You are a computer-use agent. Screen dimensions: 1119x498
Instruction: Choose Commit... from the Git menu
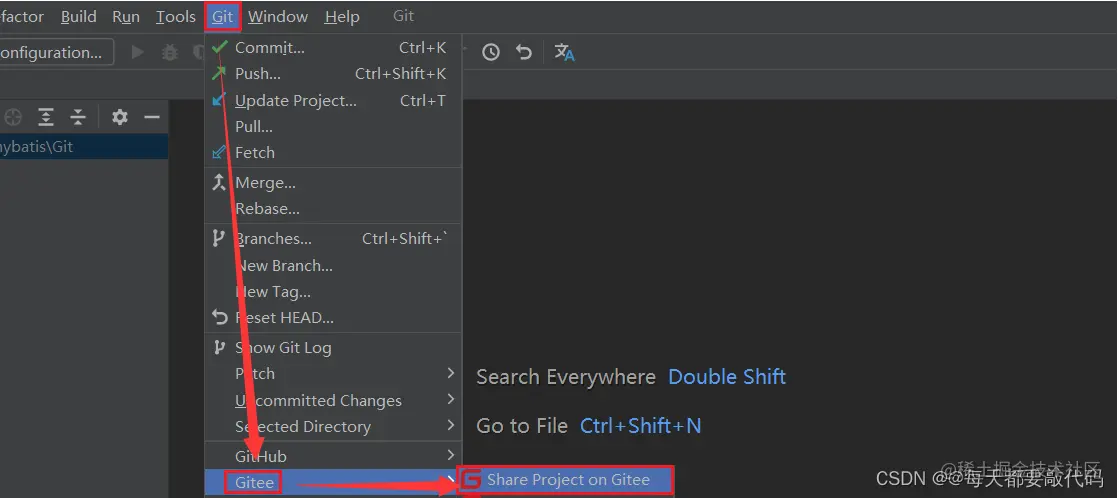click(x=333, y=48)
